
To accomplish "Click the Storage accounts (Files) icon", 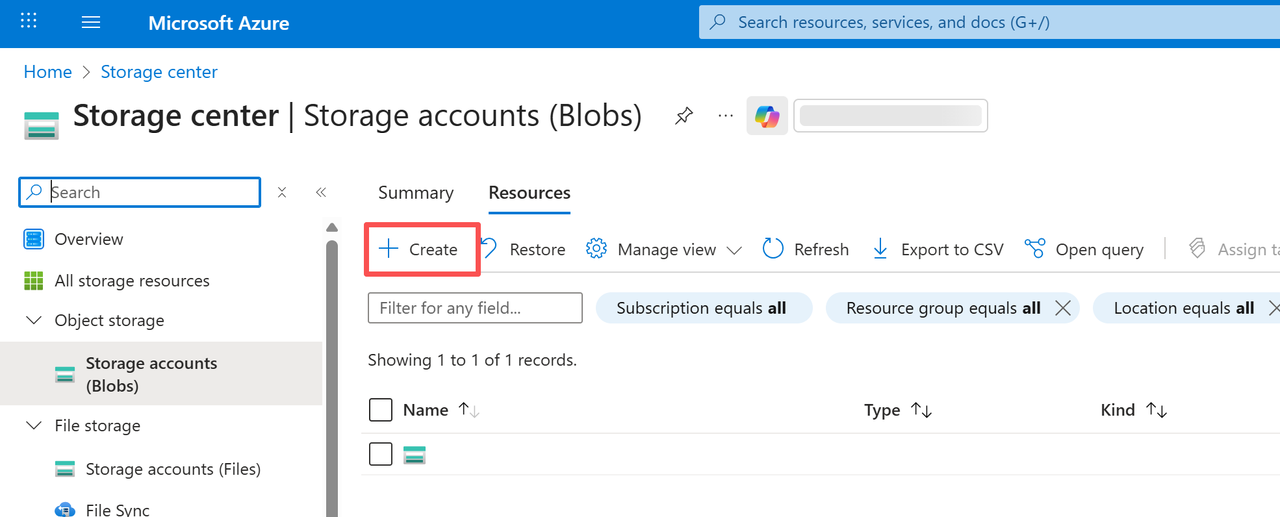I will (x=65, y=469).
